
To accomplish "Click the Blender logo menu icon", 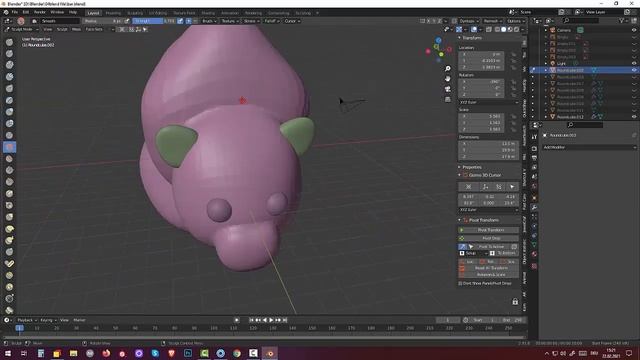I will (6, 12).
